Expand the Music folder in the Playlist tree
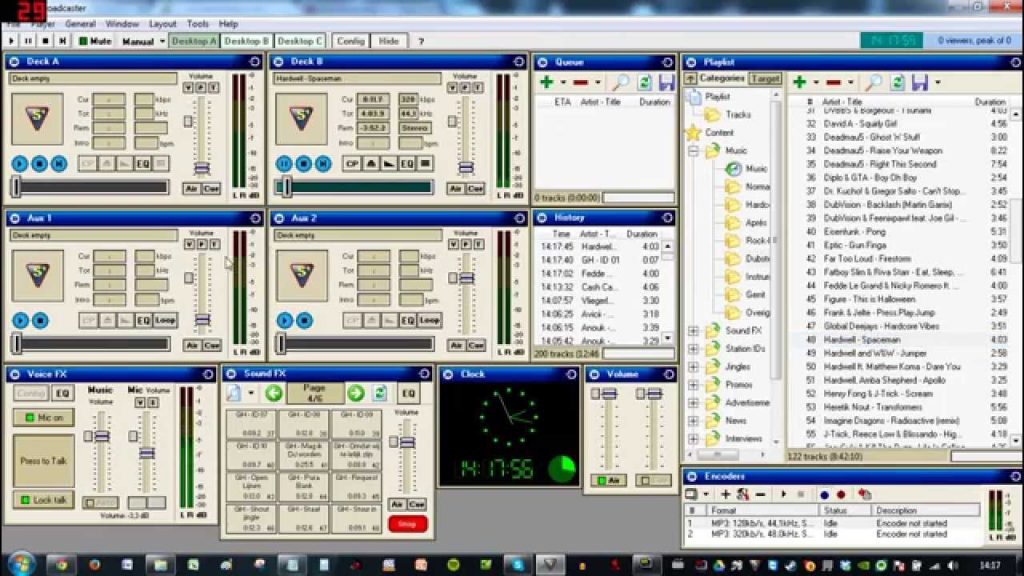Viewport: 1024px width, 576px height. [693, 151]
